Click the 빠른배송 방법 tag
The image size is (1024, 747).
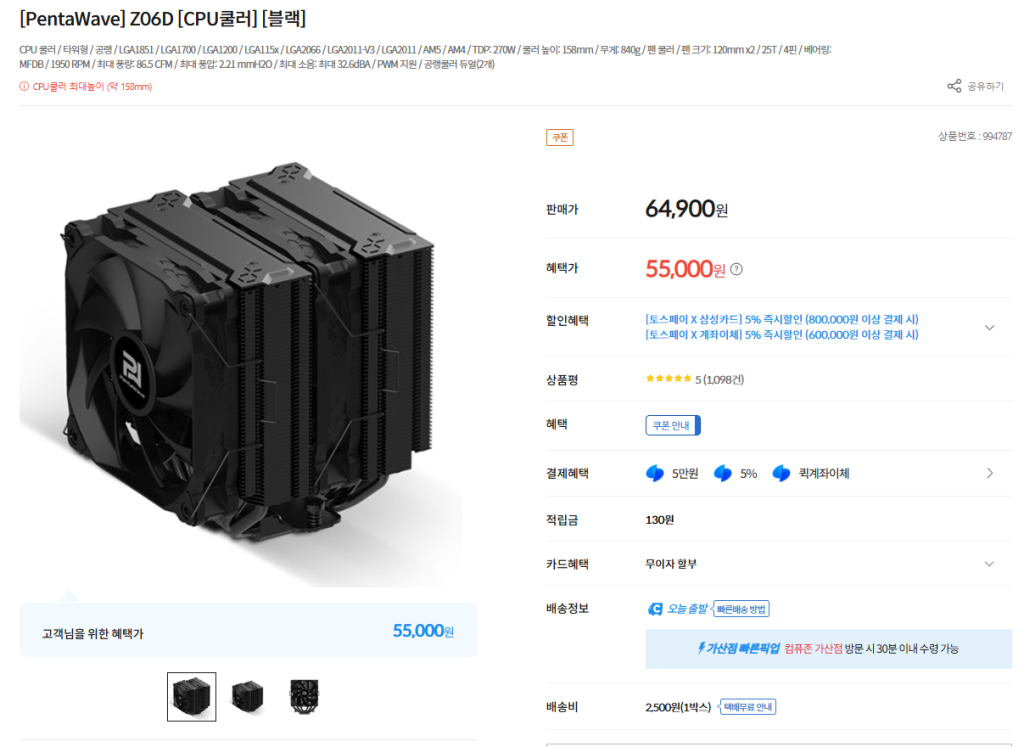click(x=741, y=609)
